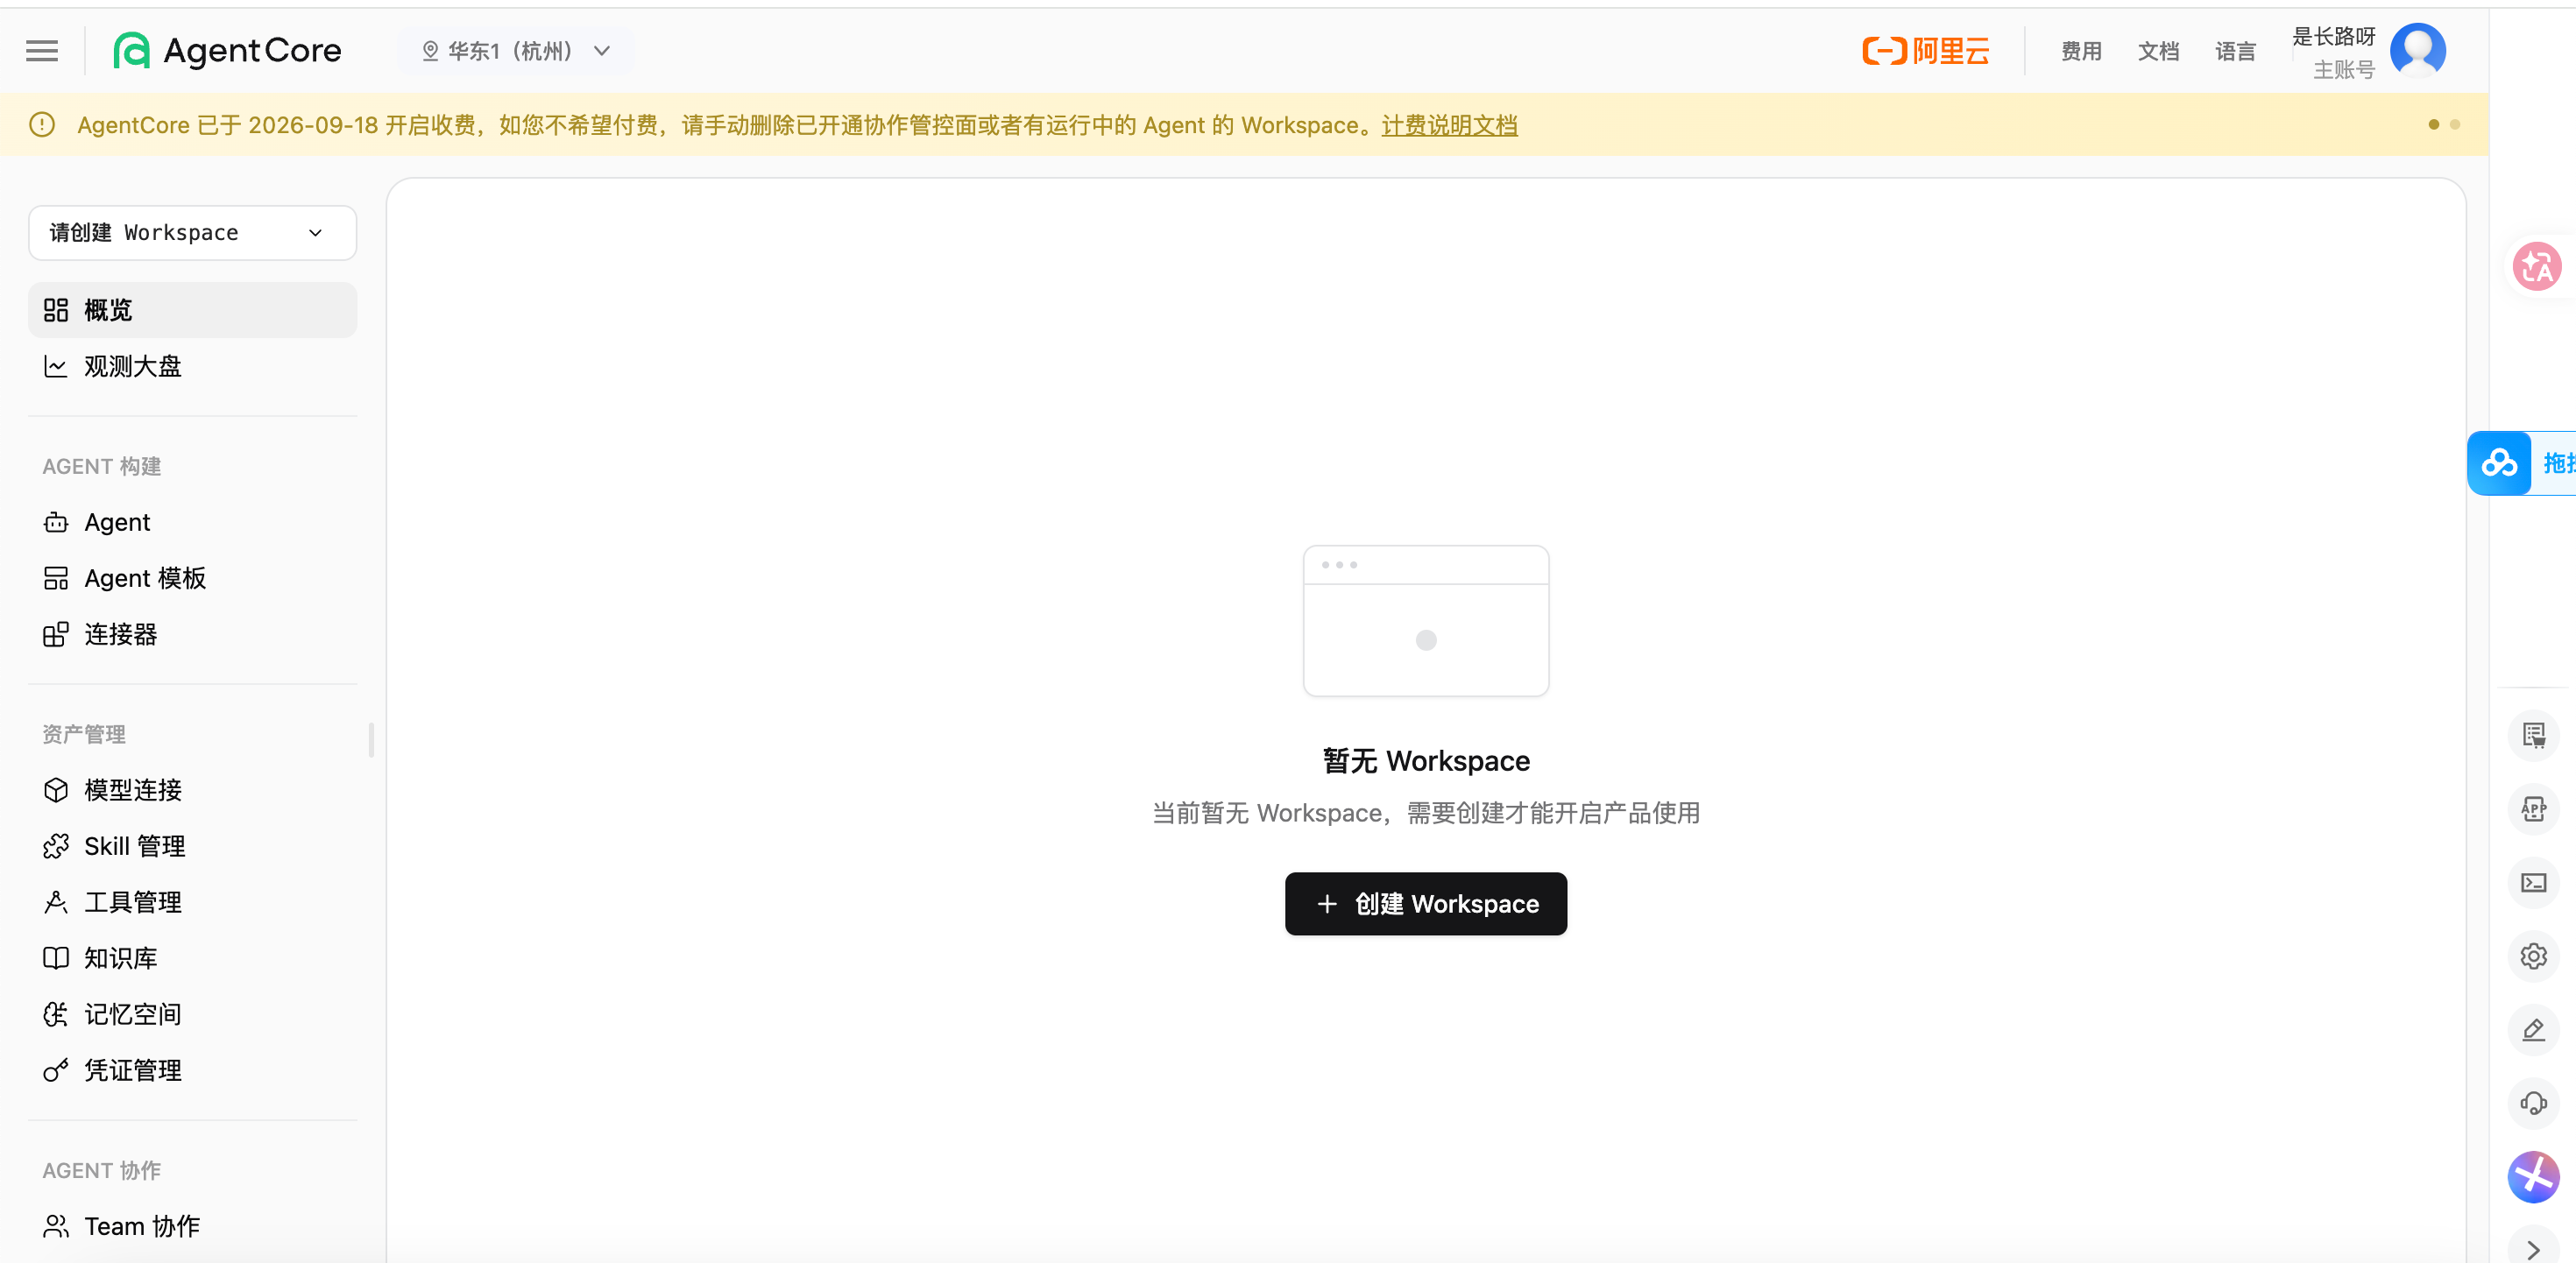The width and height of the screenshot is (2576, 1263).
Task: Open 记忆空间 in the sidebar
Action: click(192, 1014)
